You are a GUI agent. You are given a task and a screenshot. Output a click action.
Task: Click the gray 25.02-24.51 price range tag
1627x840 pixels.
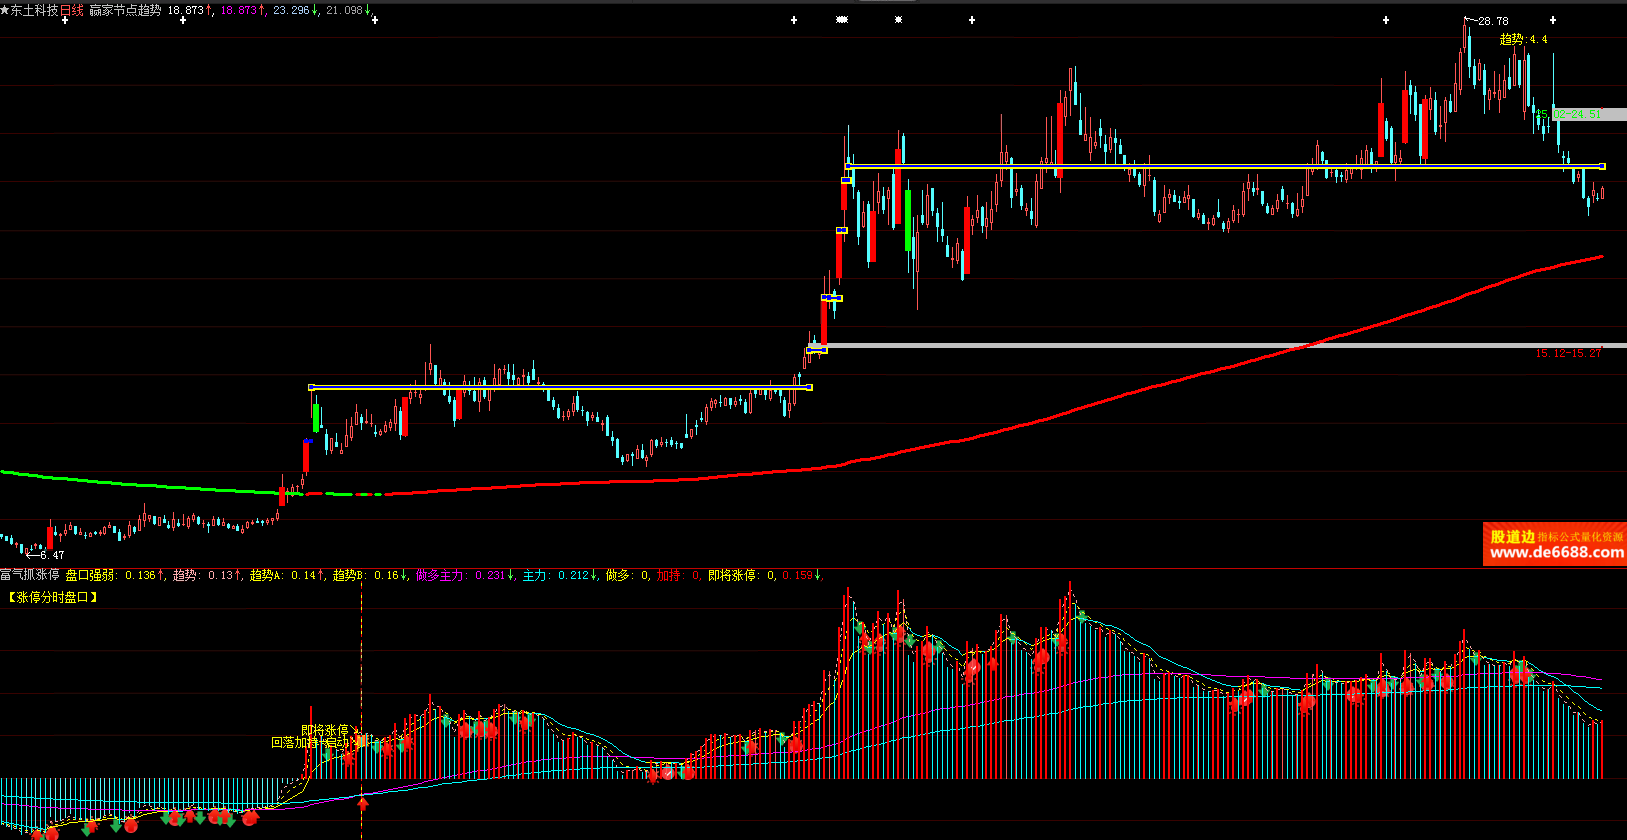(x=1570, y=115)
